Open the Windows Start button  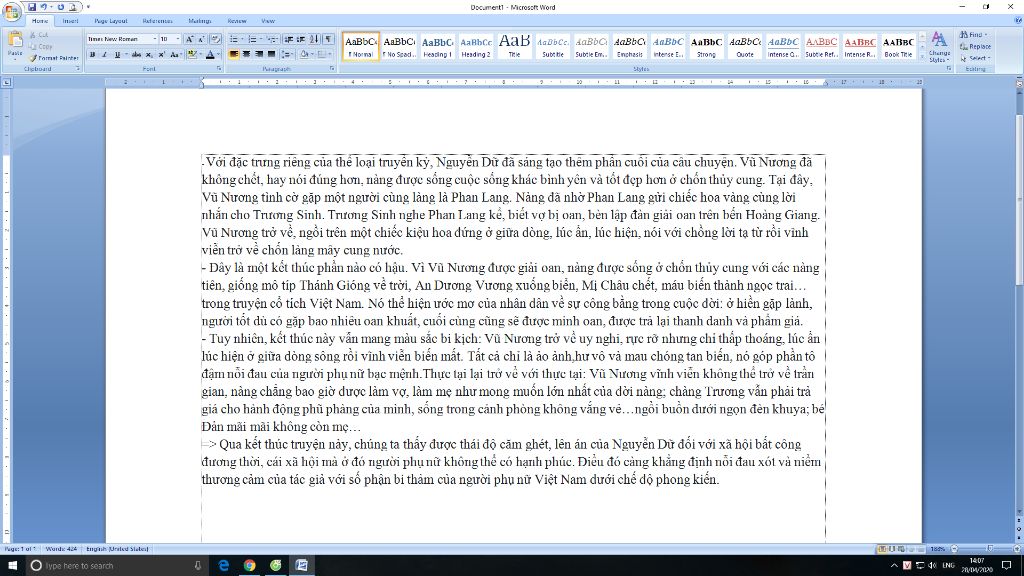[x=12, y=566]
